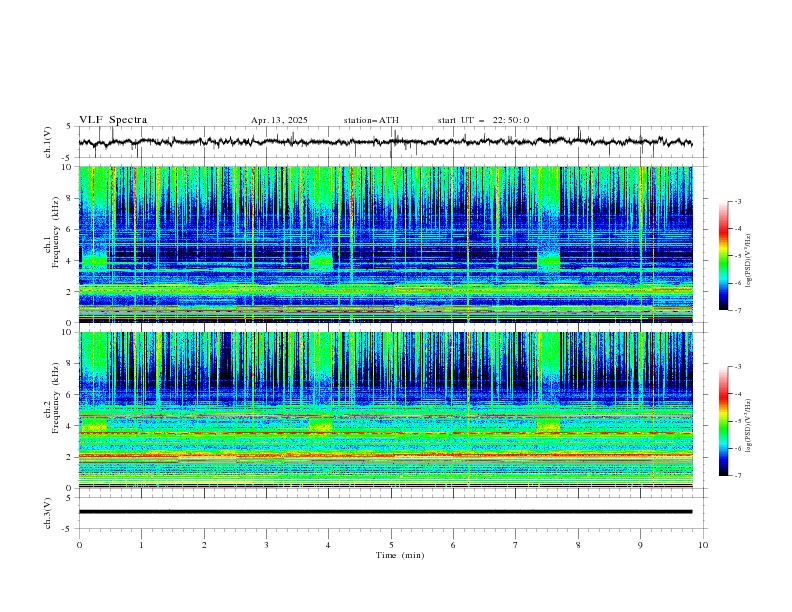Click the ch.2 colorbar "log(PSD)(V²/Hz)" label
Screen dimensions: 792x612
click(749, 426)
